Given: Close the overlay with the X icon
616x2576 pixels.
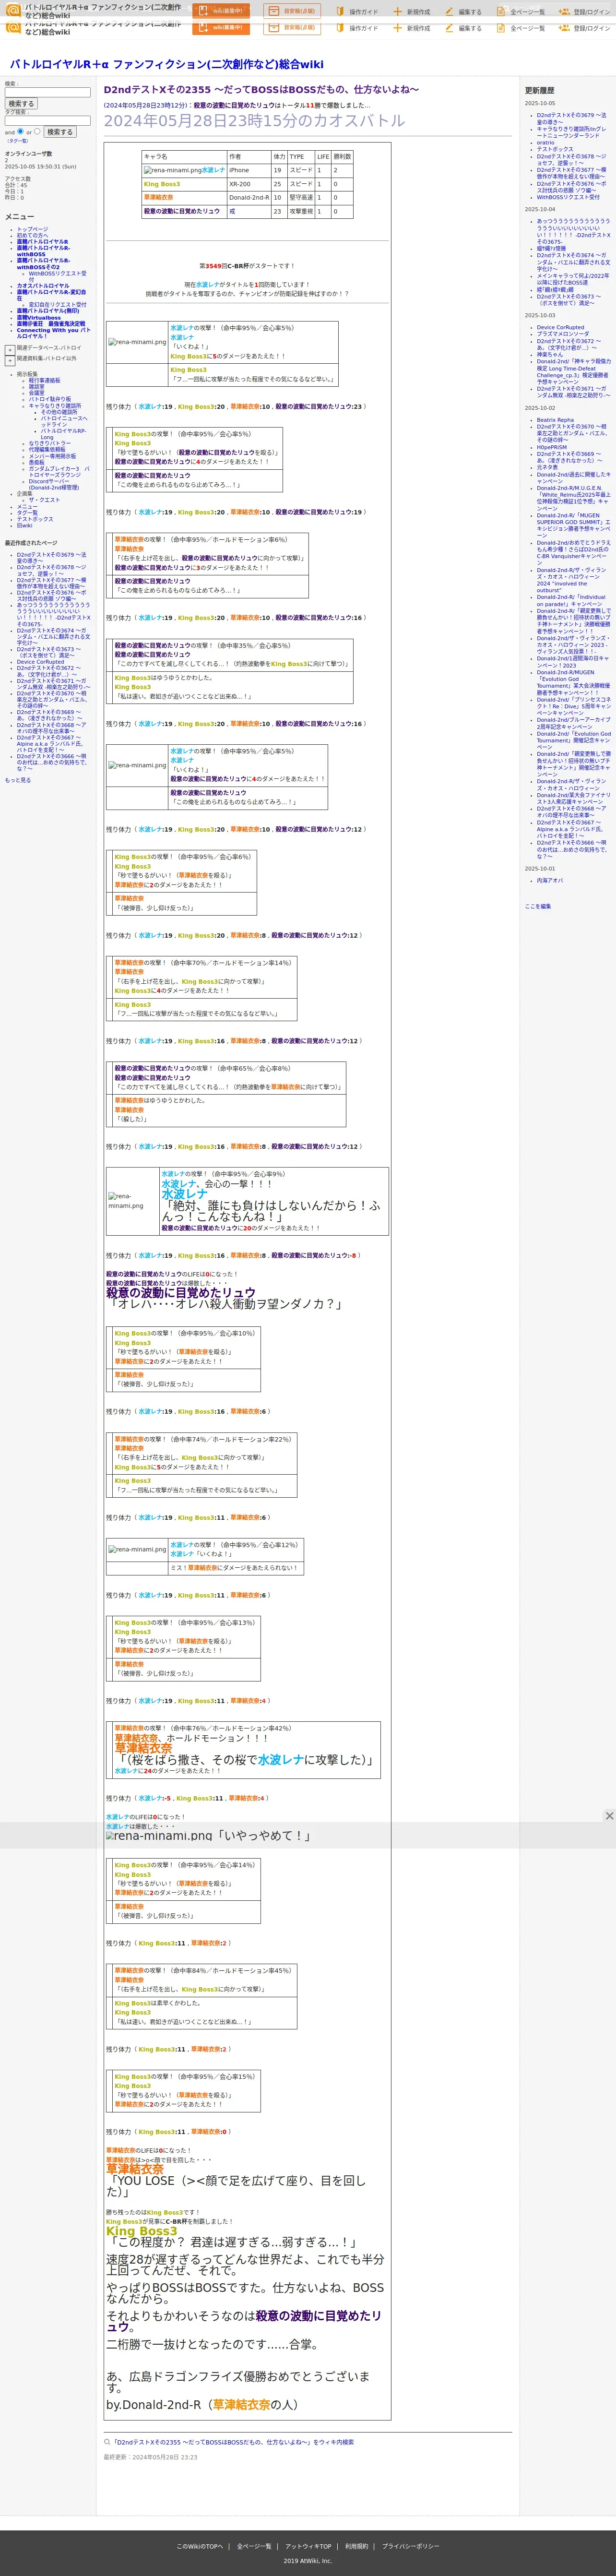Looking at the screenshot, I should click(x=609, y=1815).
